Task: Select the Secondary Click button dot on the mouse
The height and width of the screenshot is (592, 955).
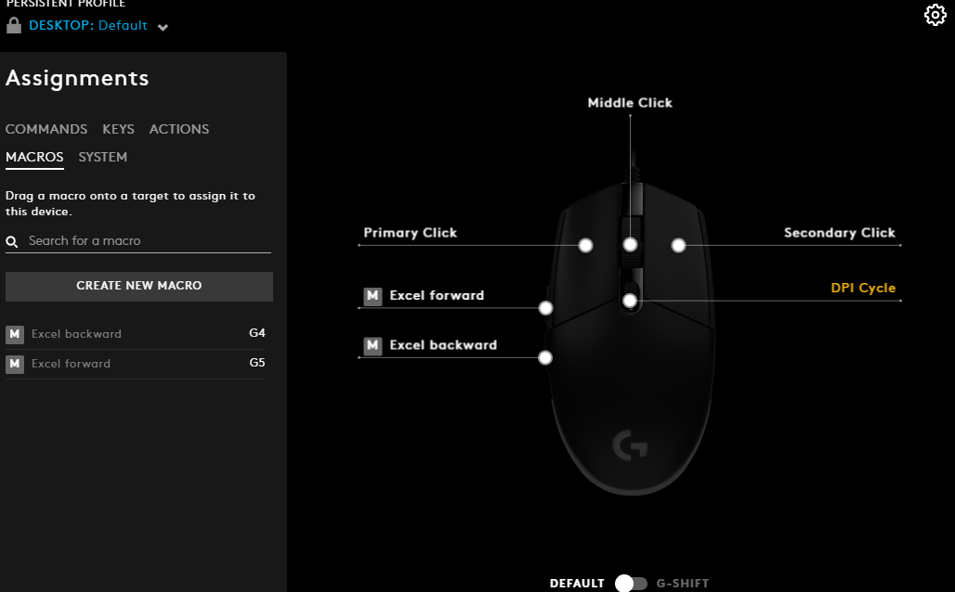Action: pos(678,245)
